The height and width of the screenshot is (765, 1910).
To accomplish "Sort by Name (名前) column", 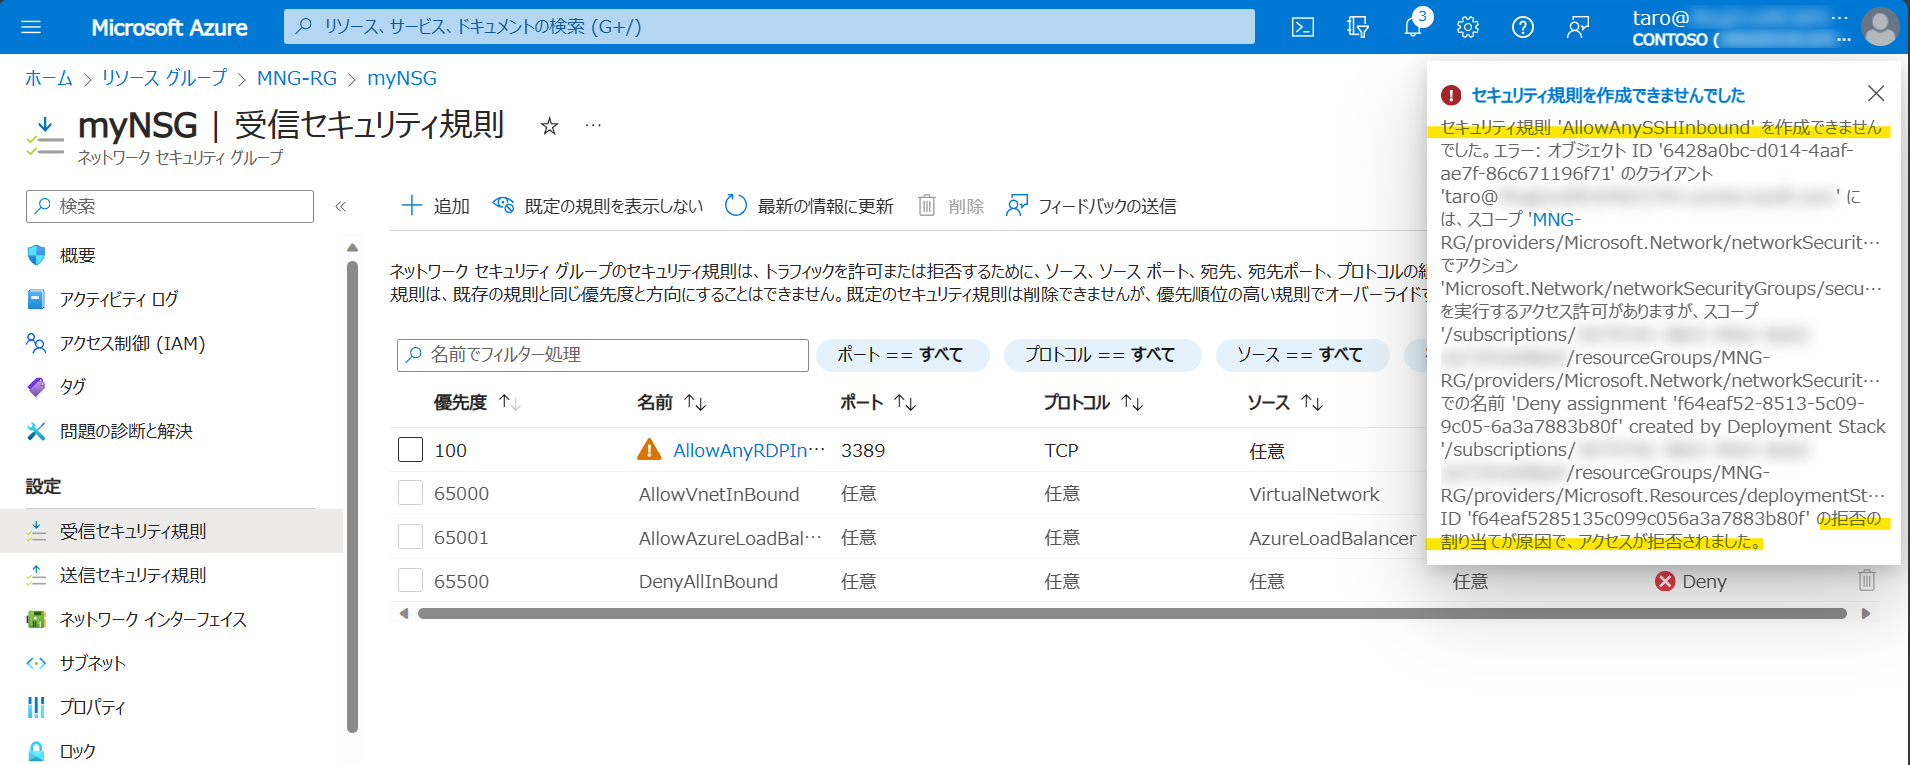I will pyautogui.click(x=672, y=402).
